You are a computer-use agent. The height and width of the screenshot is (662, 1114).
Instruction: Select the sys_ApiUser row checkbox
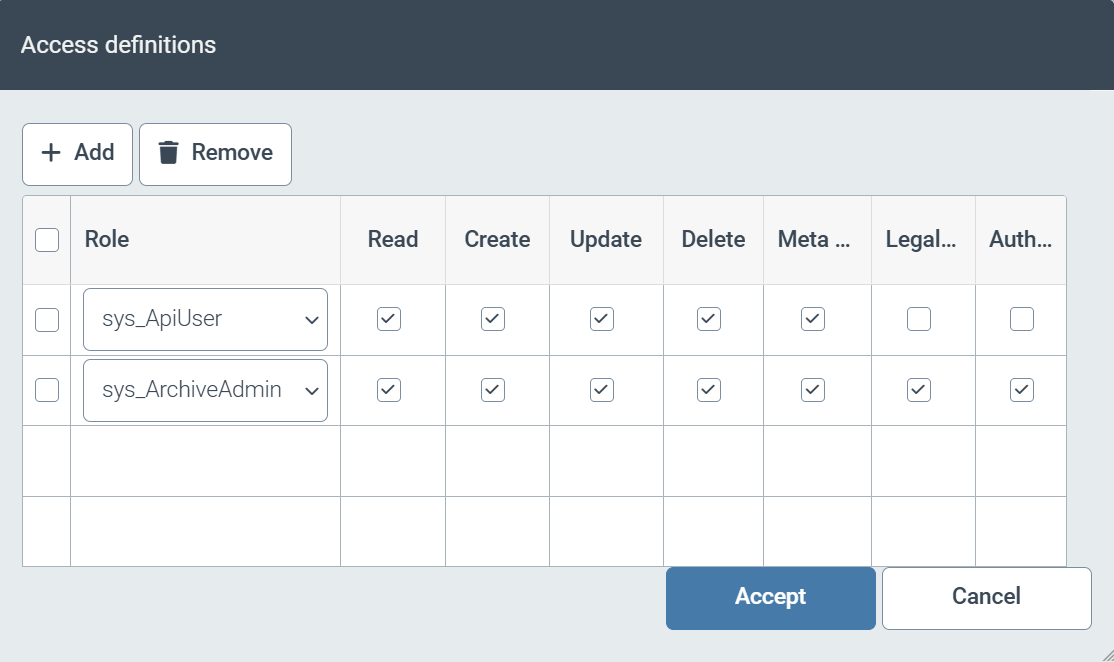45,319
